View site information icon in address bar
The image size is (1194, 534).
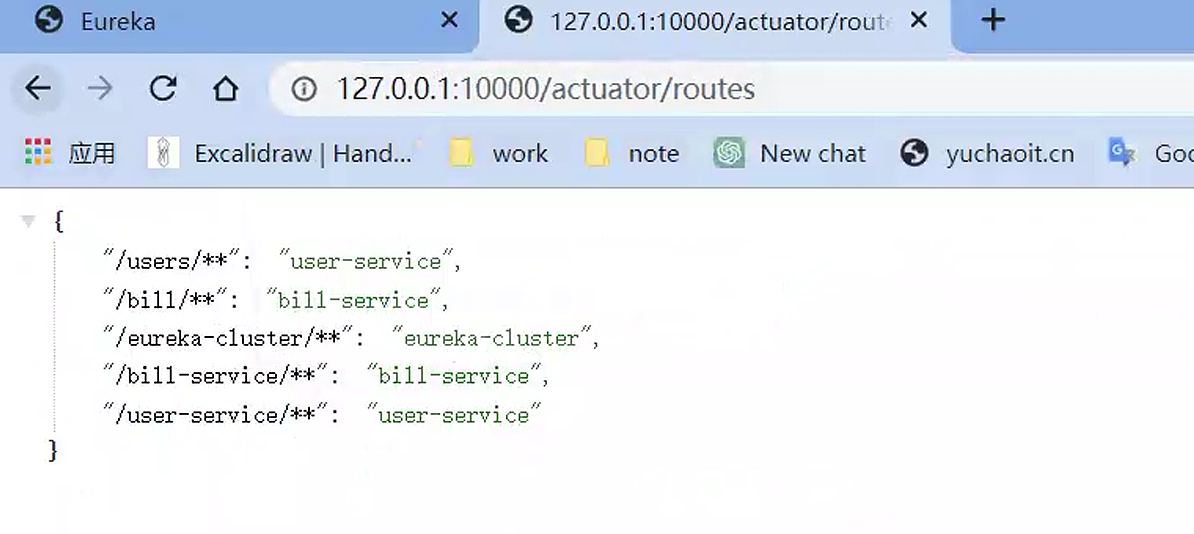[x=304, y=90]
